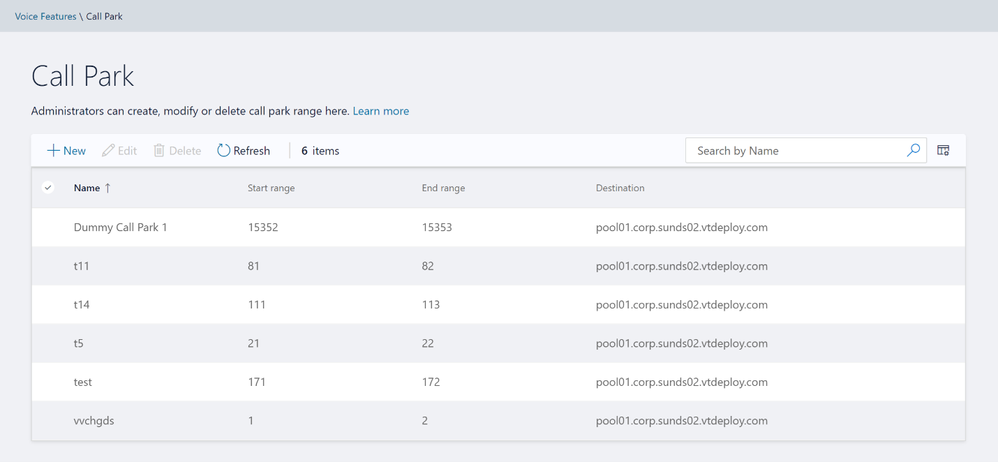This screenshot has width=998, height=462.
Task: Select the t5 call park row
Action: click(79, 343)
